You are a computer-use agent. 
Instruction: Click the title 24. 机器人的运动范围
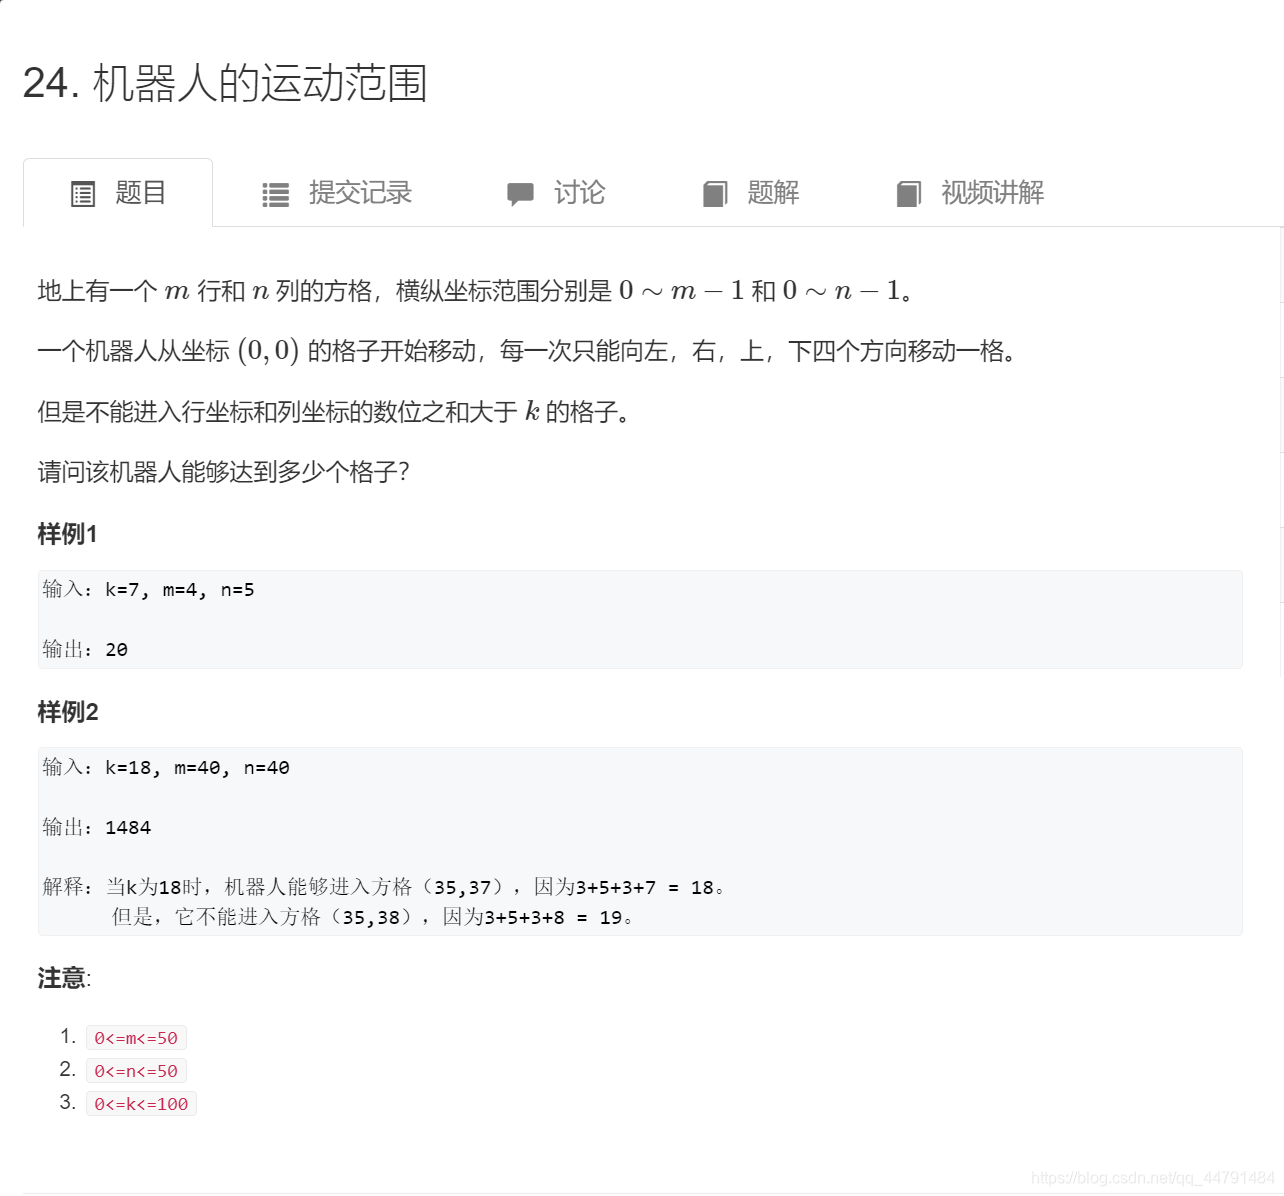(x=225, y=83)
